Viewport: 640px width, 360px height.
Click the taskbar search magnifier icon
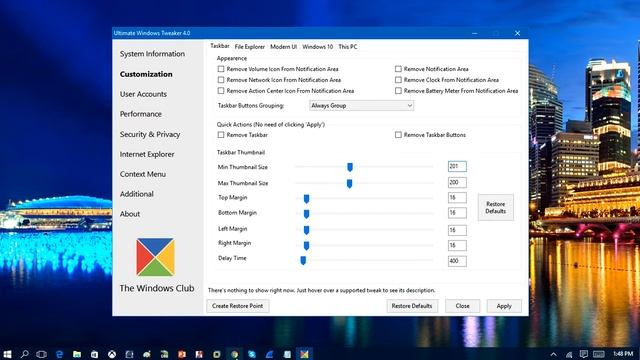pyautogui.click(x=24, y=354)
